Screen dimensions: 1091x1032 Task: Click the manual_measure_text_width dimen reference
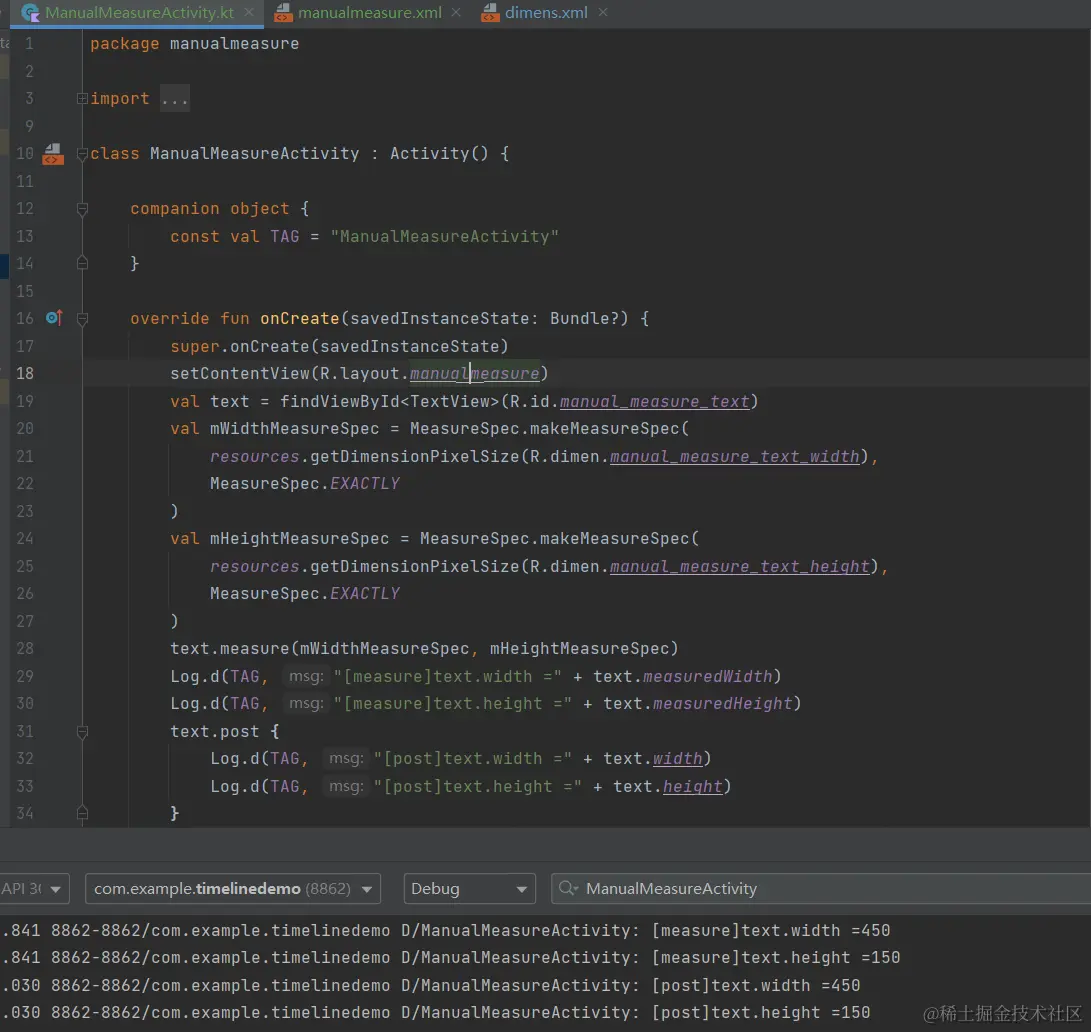[x=734, y=456]
